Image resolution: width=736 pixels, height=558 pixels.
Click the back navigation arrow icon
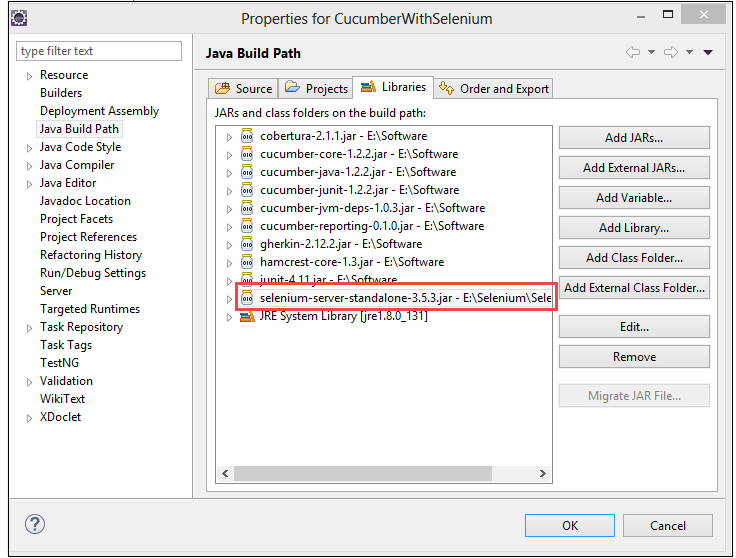[632, 52]
